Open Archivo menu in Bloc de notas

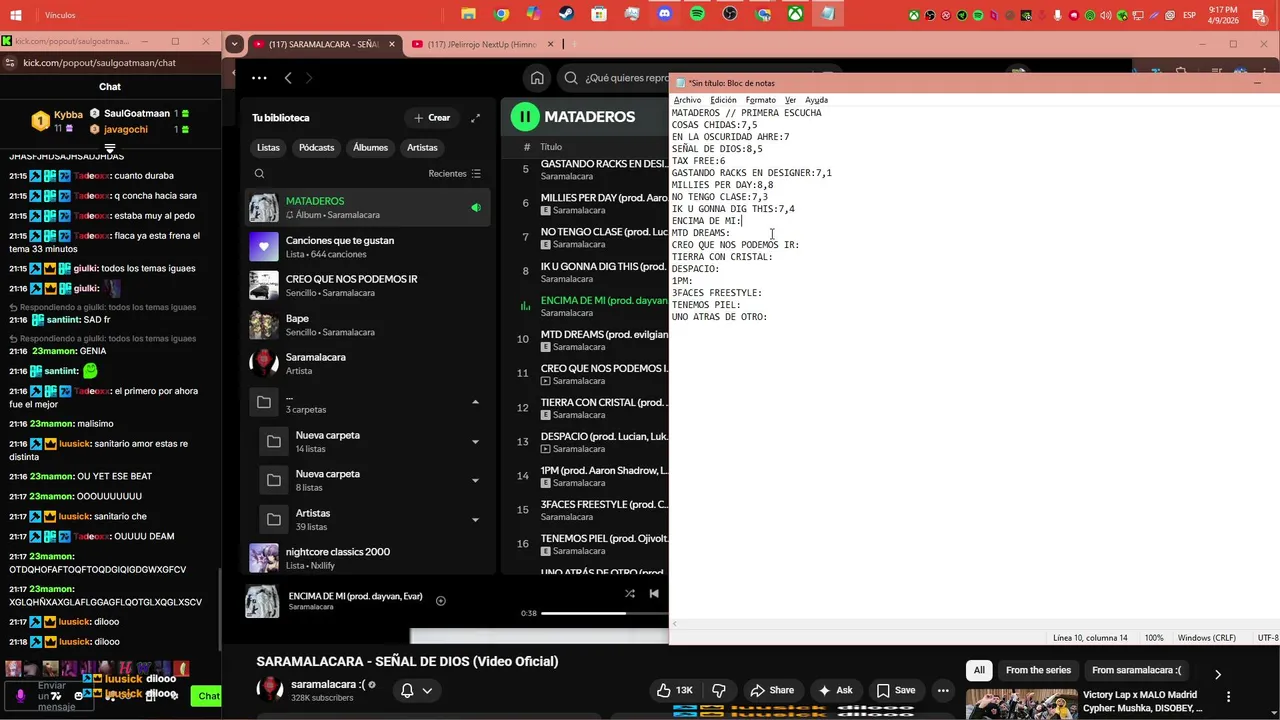point(687,100)
